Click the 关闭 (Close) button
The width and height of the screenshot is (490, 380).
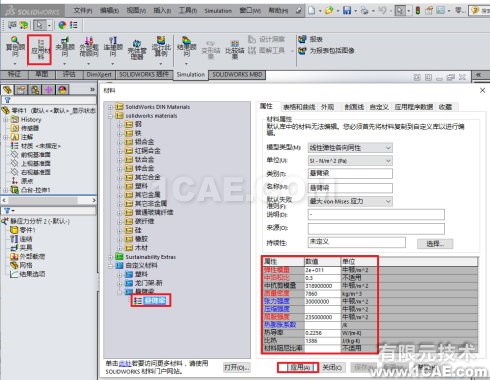click(x=332, y=367)
